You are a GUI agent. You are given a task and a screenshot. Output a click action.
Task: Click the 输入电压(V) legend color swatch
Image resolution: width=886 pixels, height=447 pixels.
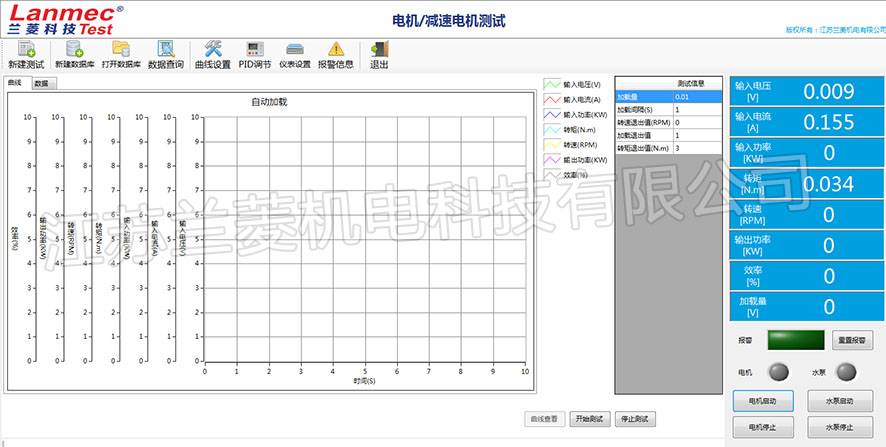tap(552, 85)
